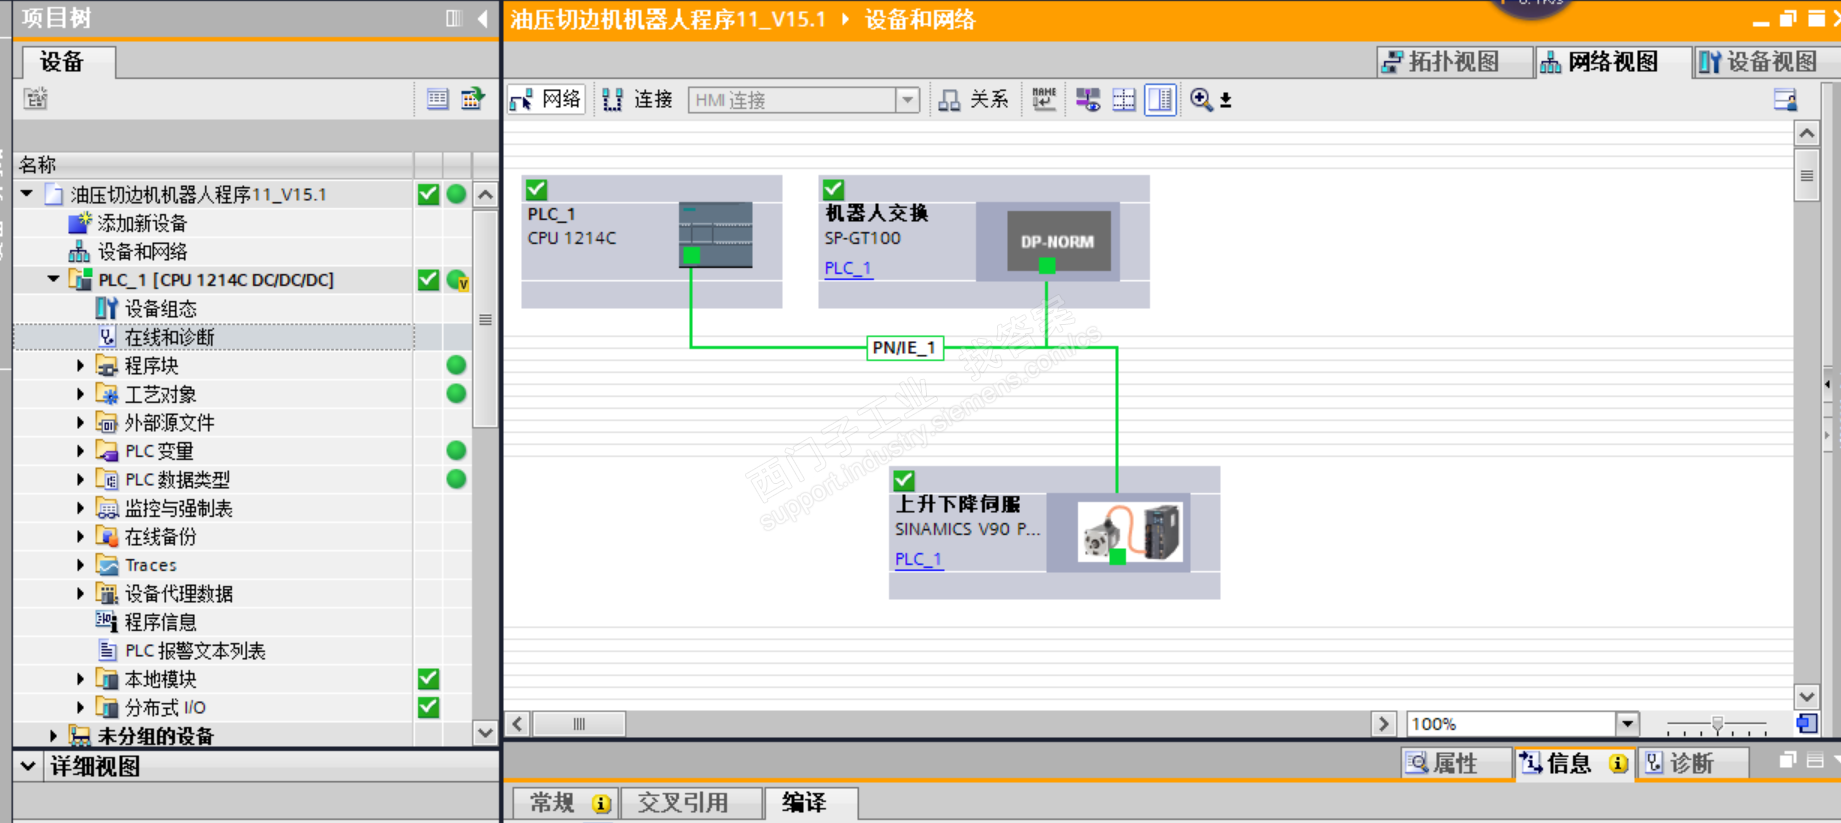Image resolution: width=1841 pixels, height=823 pixels.
Task: Expand the 本地模块 folder
Action: coord(80,679)
